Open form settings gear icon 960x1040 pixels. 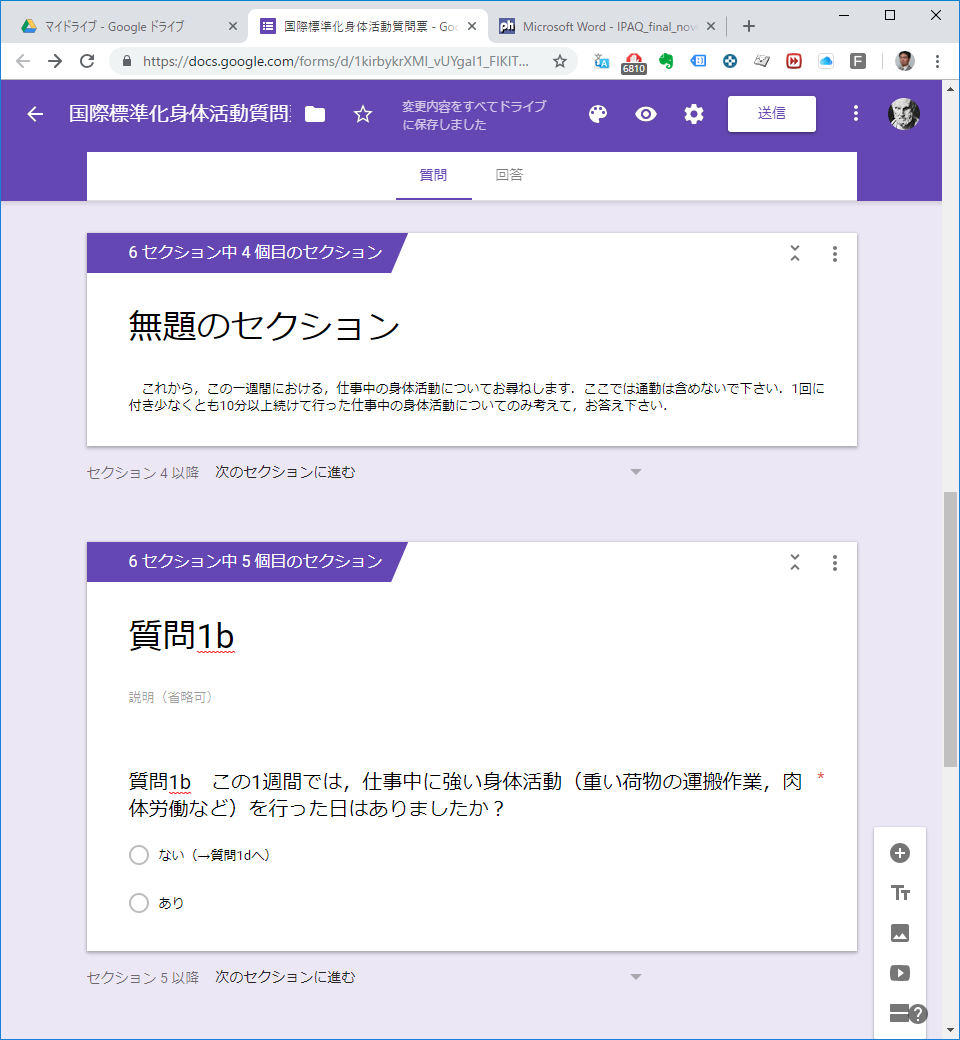[694, 114]
